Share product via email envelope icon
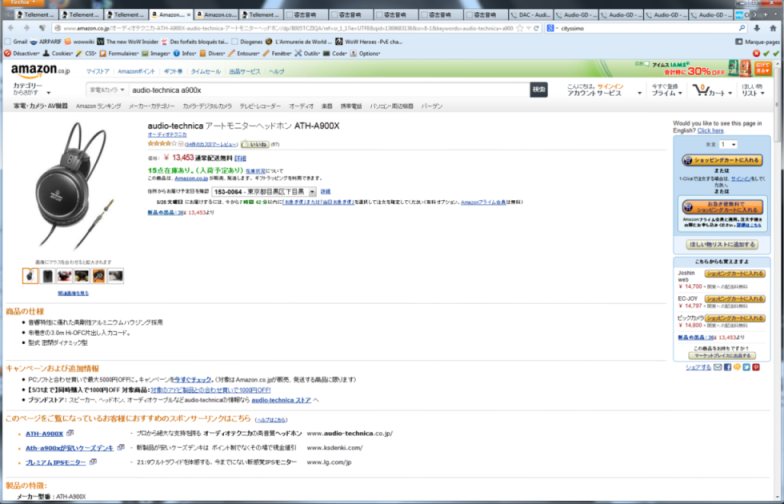 [718, 367]
